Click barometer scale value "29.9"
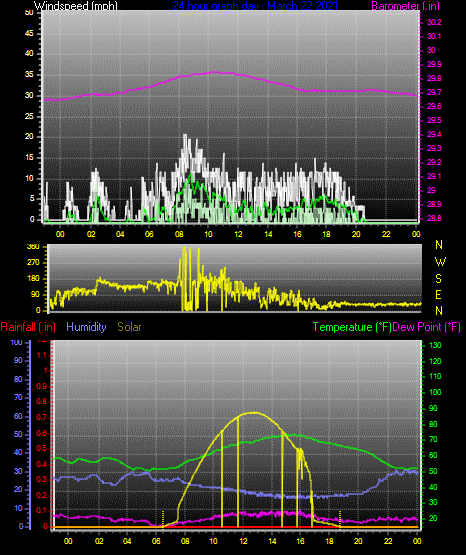466x555 pixels. 434,64
